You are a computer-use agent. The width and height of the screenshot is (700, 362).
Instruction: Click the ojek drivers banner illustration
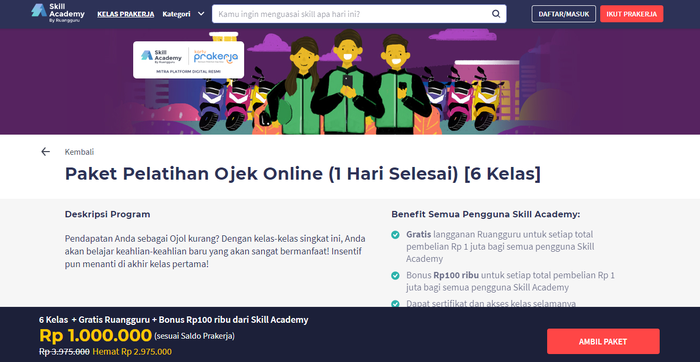pyautogui.click(x=350, y=82)
